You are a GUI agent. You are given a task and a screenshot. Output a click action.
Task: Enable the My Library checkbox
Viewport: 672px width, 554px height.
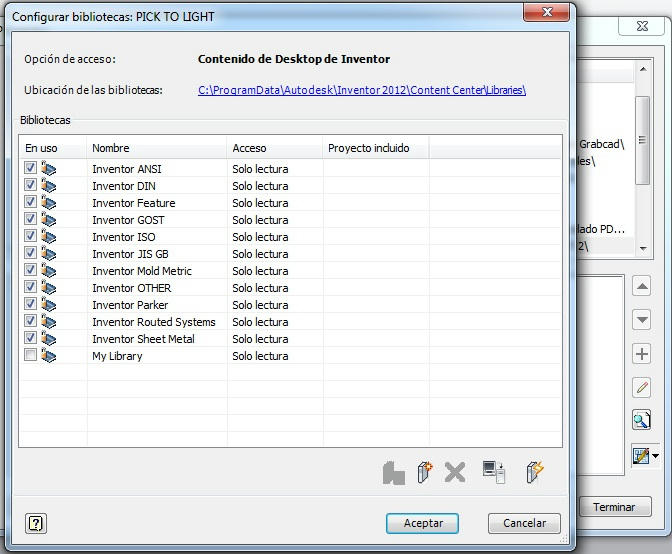coord(30,355)
